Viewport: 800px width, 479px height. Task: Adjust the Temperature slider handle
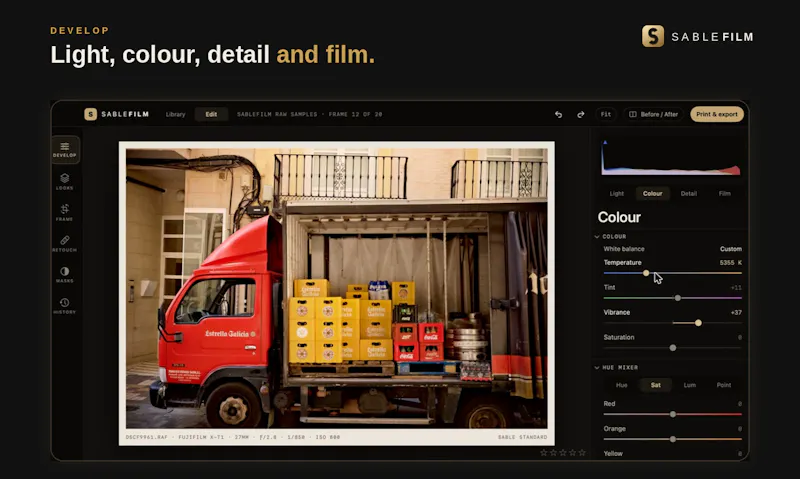(x=646, y=273)
